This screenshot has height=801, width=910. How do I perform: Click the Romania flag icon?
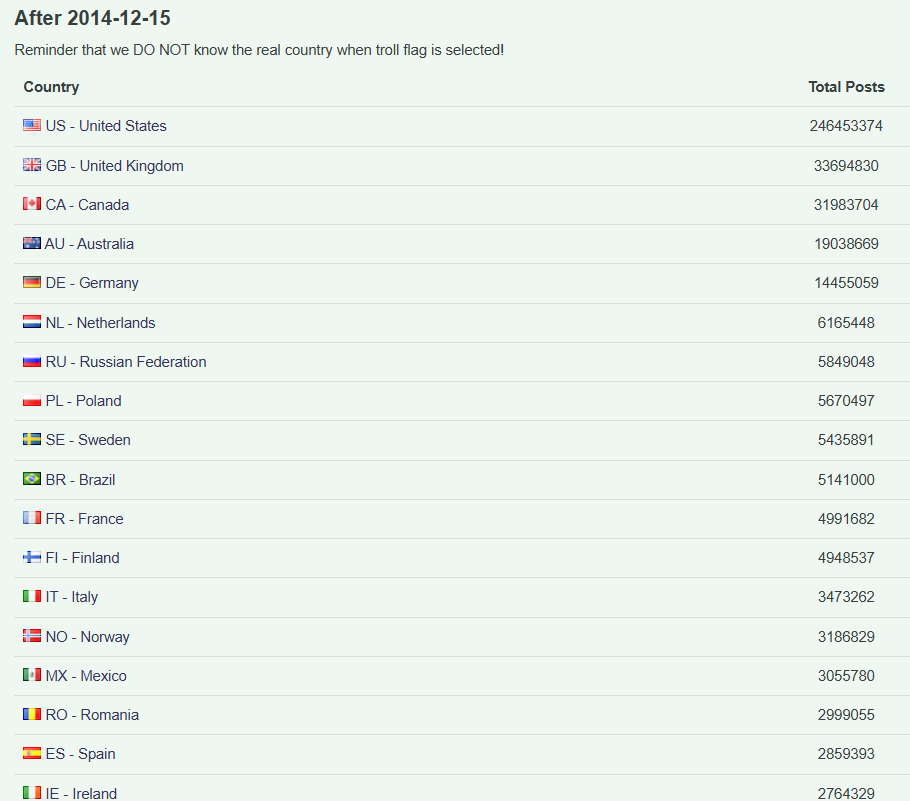pyautogui.click(x=32, y=715)
